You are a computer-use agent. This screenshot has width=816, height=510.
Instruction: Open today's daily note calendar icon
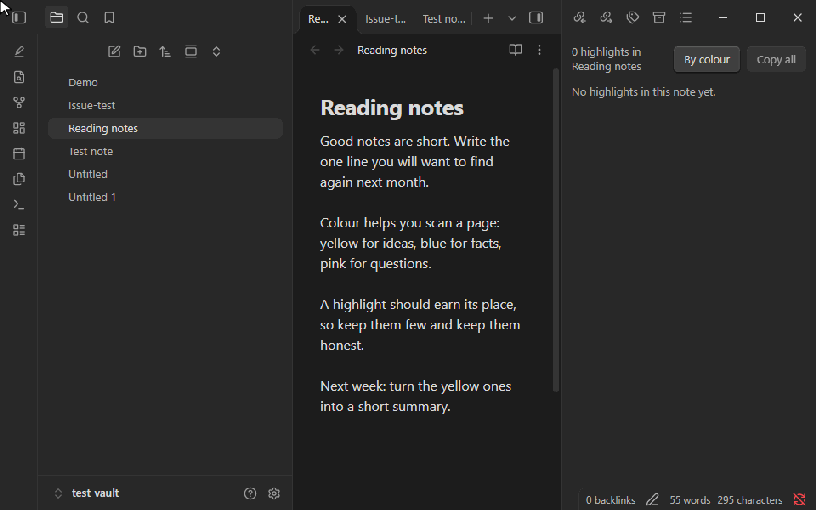[19, 154]
